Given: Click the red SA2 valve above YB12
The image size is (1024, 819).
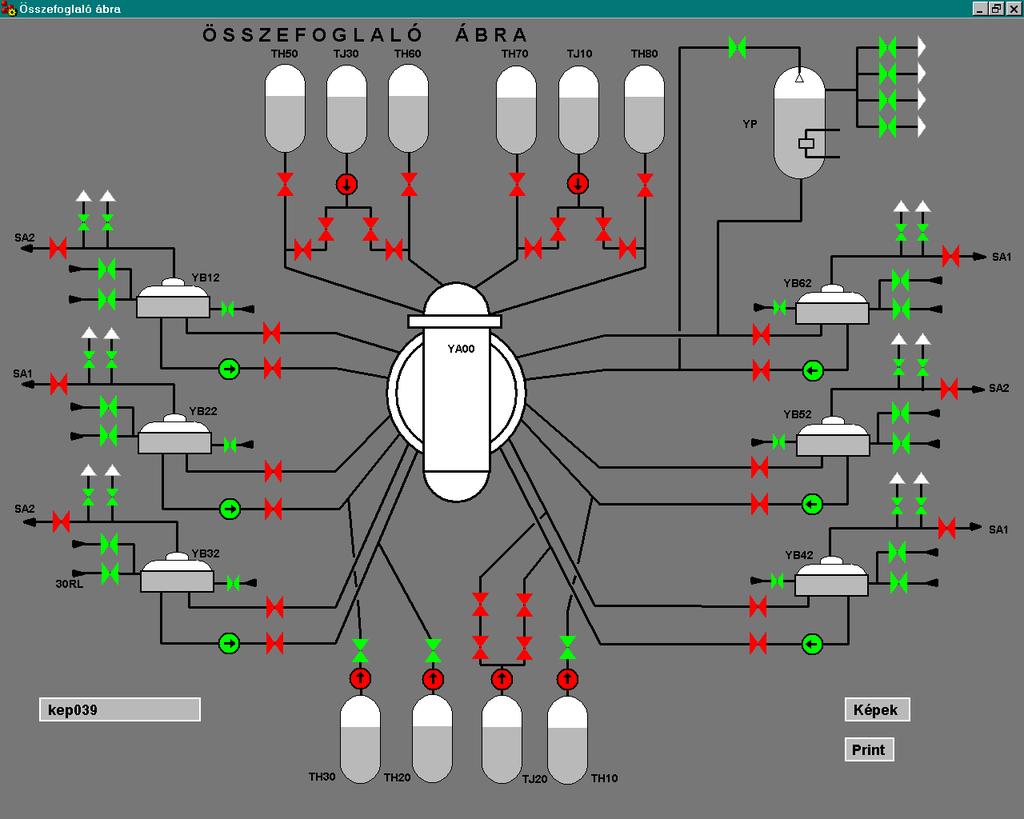Looking at the screenshot, I should click(x=58, y=248).
